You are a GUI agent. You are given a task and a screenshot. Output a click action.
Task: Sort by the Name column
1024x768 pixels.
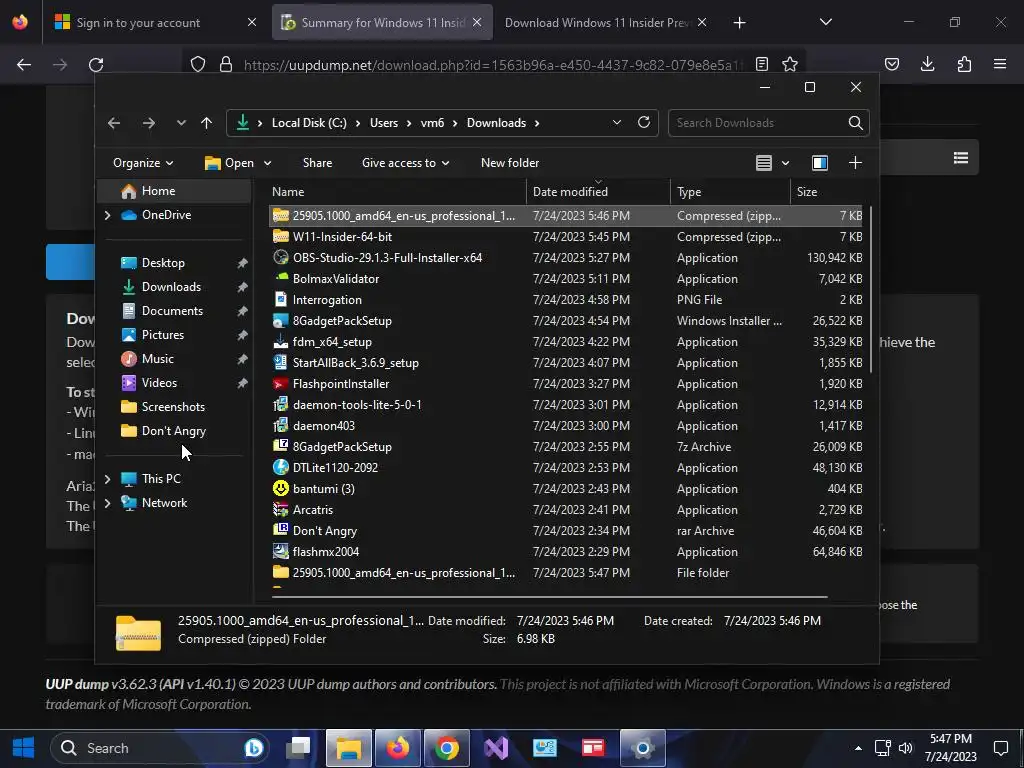(397, 191)
